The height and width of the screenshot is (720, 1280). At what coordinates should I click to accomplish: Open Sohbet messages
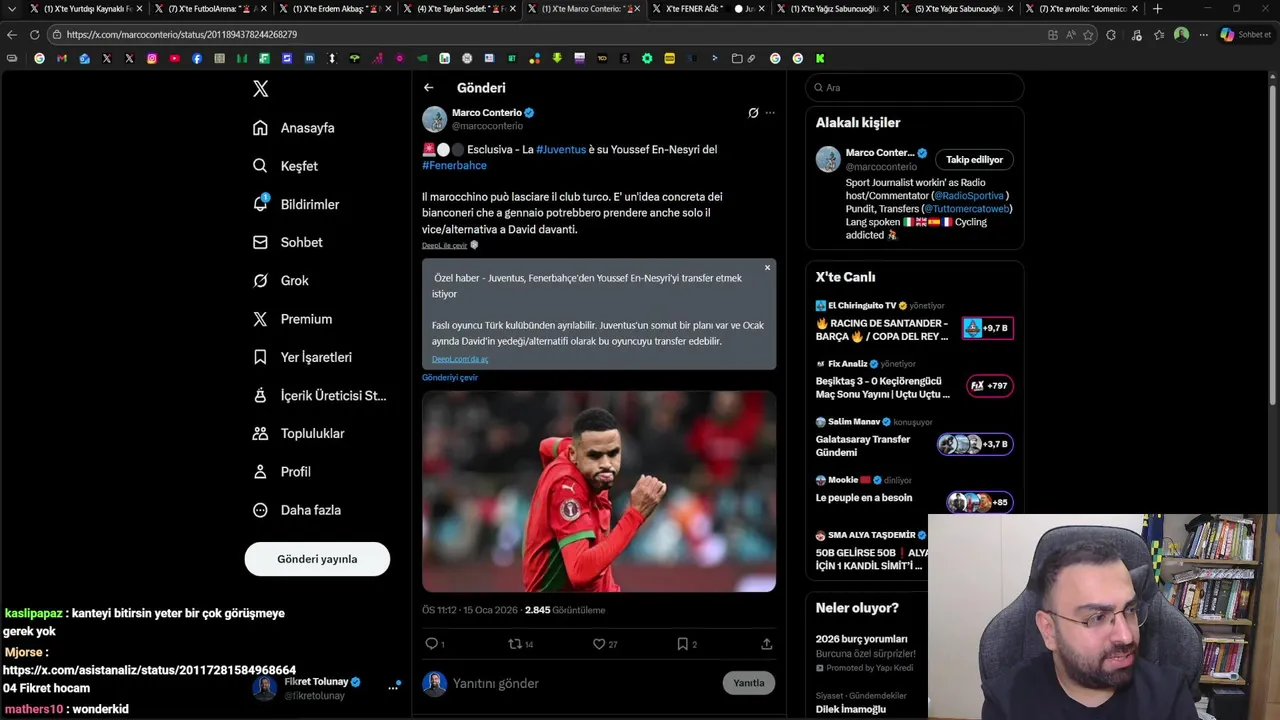tap(288, 242)
